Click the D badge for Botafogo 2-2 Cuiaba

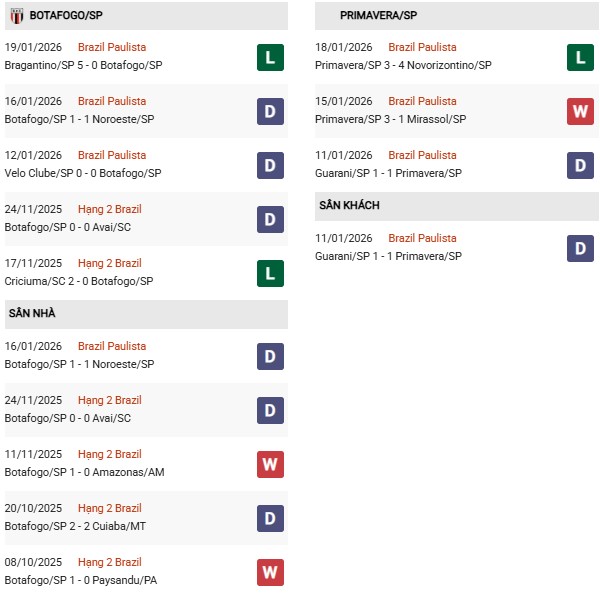click(x=270, y=518)
